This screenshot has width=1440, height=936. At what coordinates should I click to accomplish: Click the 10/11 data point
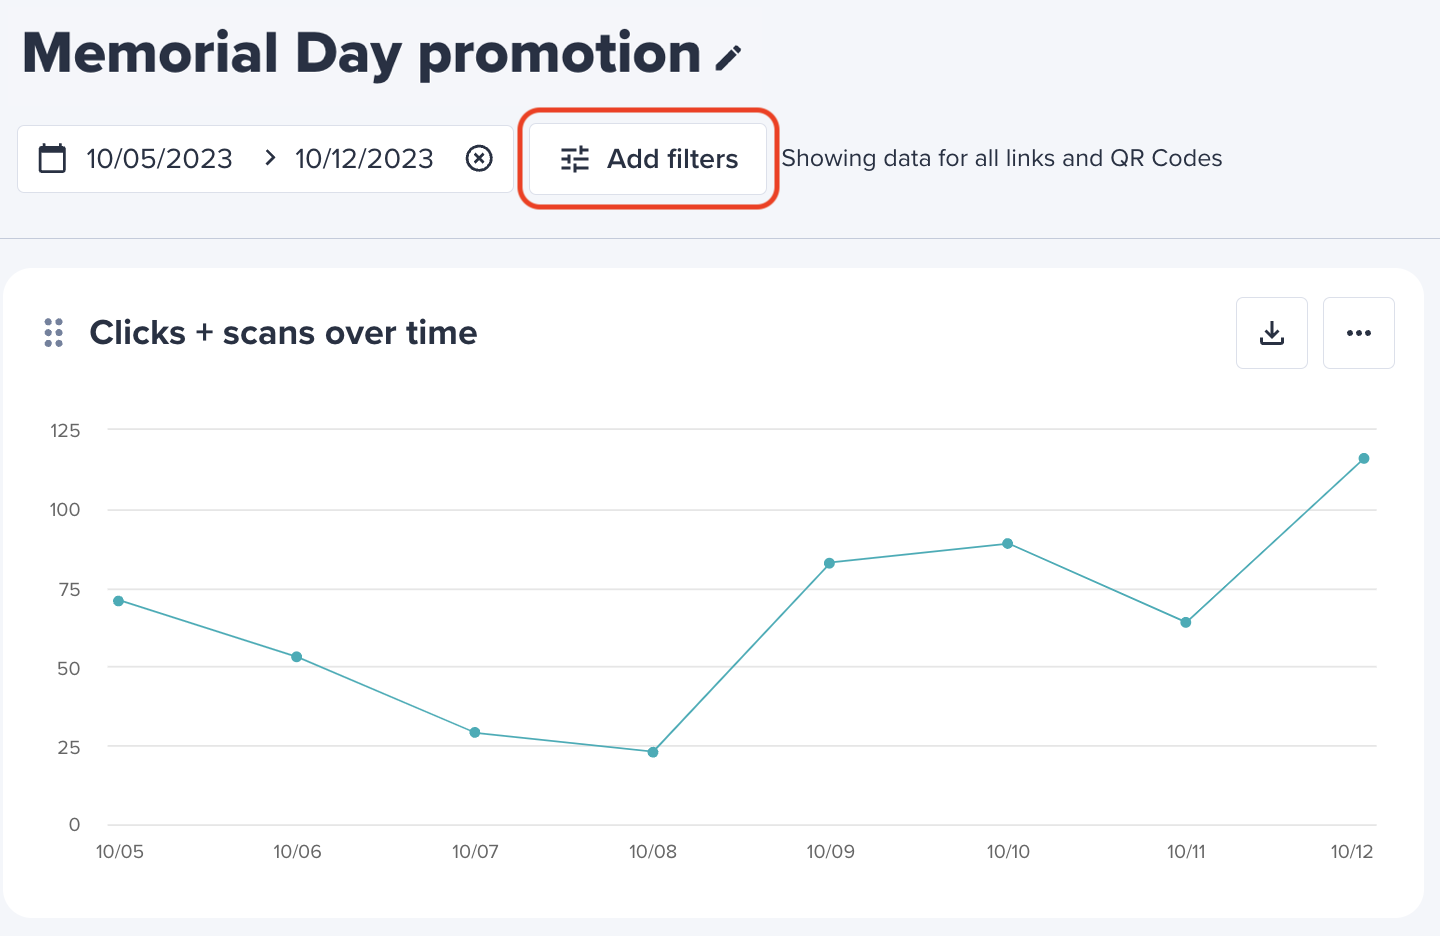click(x=1186, y=622)
